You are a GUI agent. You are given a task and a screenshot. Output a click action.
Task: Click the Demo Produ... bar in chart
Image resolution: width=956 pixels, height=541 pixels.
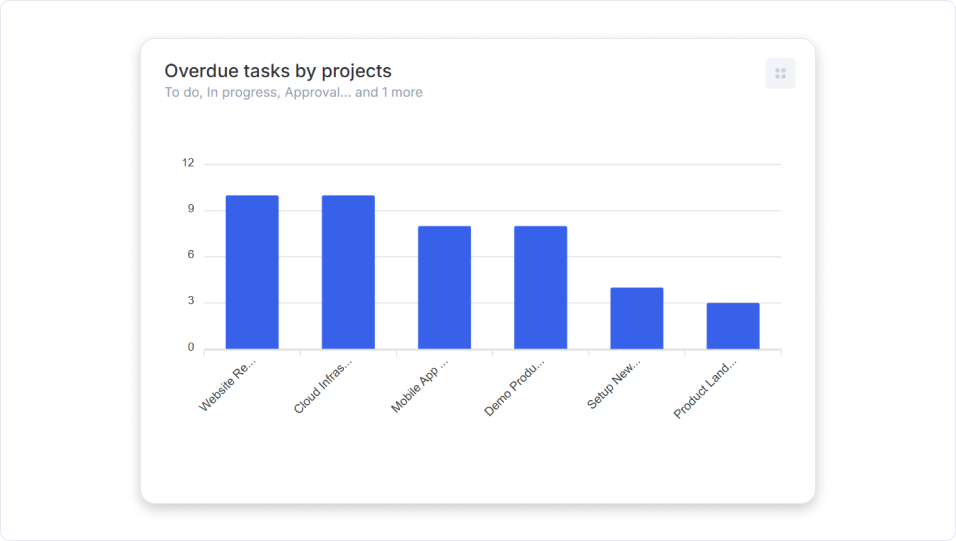point(540,288)
